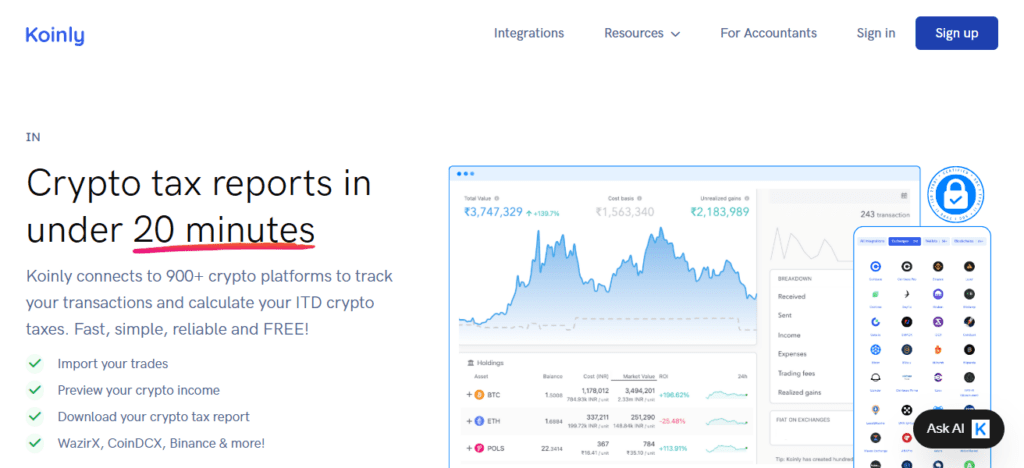Click the Sign up button

[x=956, y=33]
